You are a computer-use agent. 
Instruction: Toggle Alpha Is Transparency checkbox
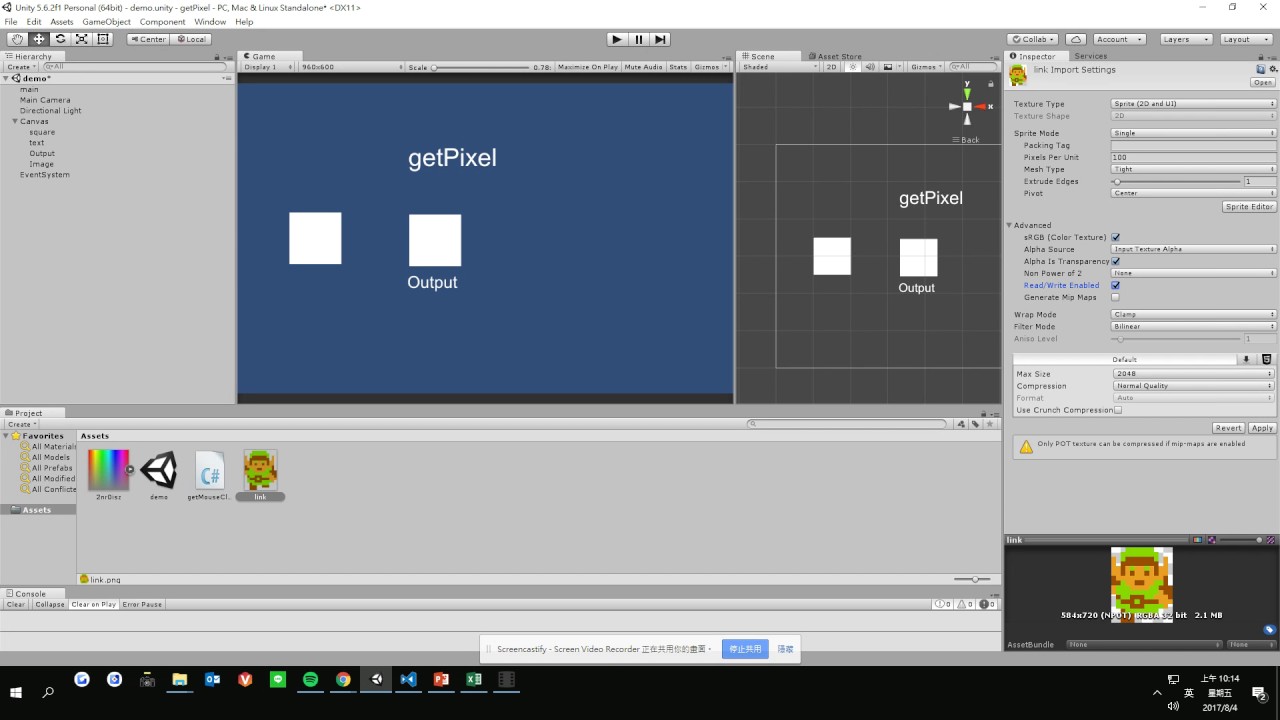[x=1116, y=261]
